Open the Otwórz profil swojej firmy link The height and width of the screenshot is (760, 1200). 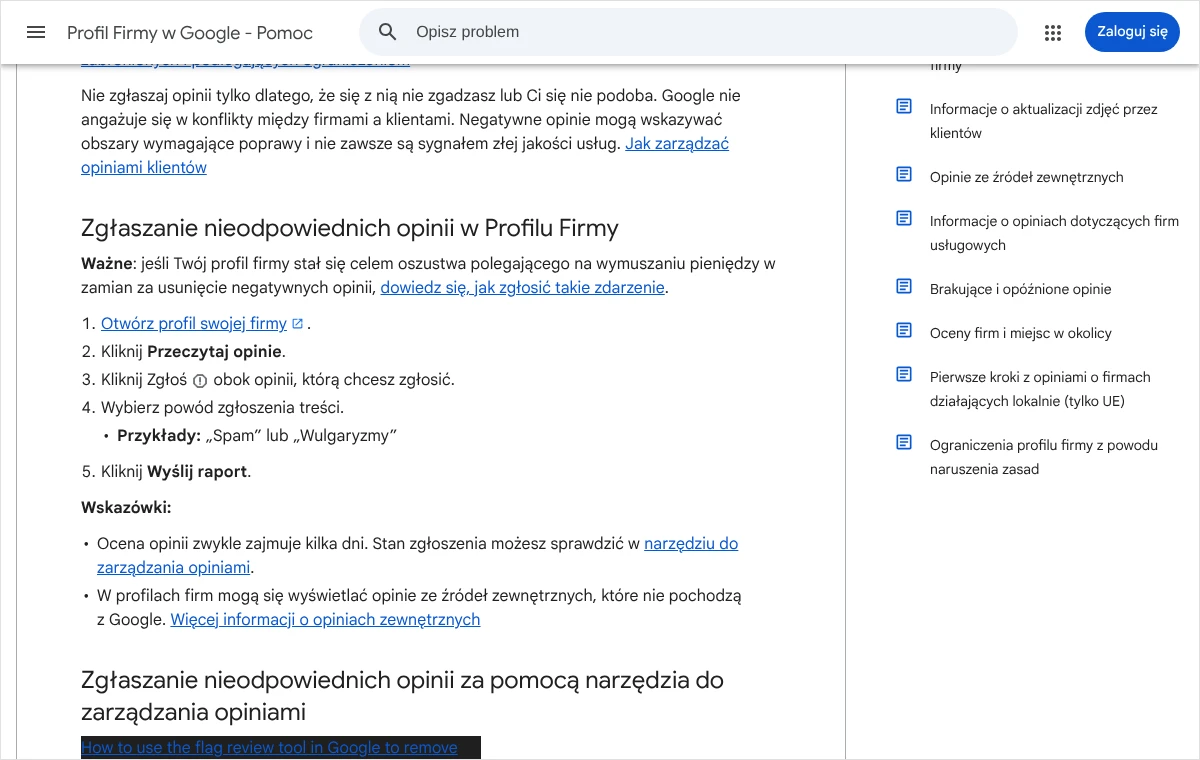click(x=194, y=324)
